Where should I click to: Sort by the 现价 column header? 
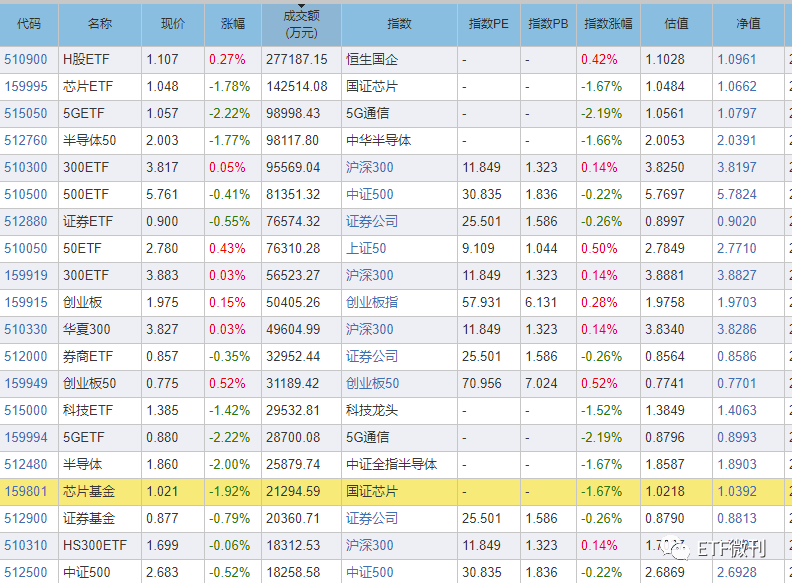point(173,24)
